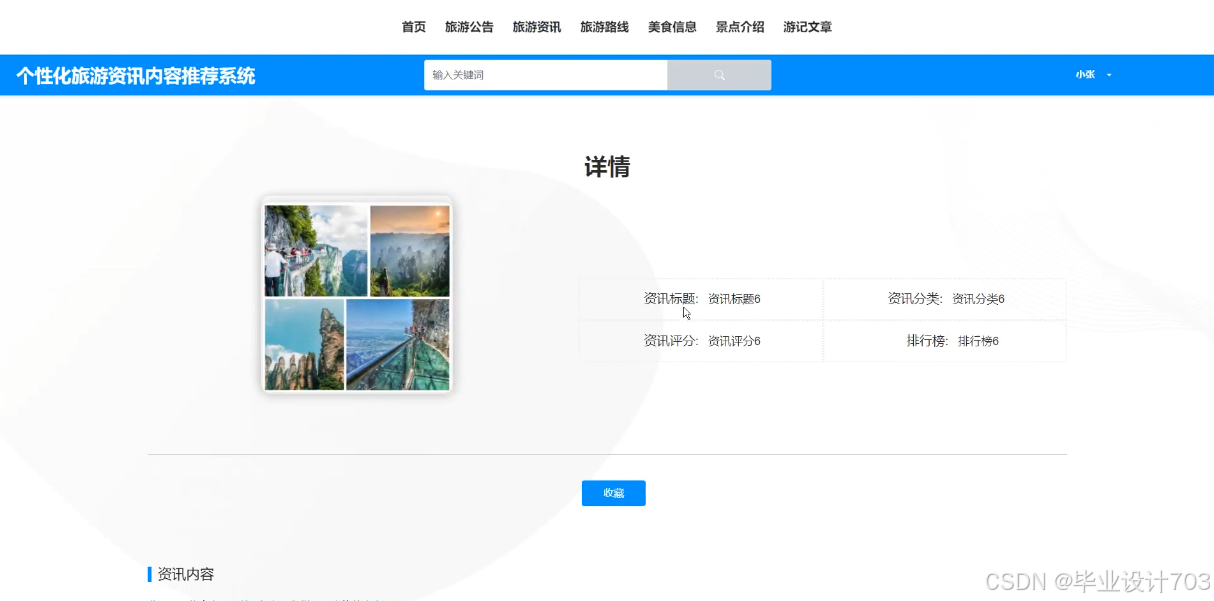Switch to the 景点介绍 menu item
This screenshot has height=601, width=1214.
pos(740,27)
